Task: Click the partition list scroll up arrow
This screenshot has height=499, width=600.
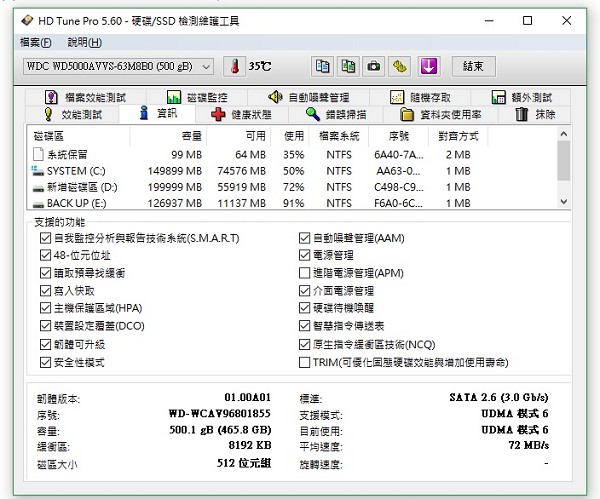Action: click(x=563, y=134)
